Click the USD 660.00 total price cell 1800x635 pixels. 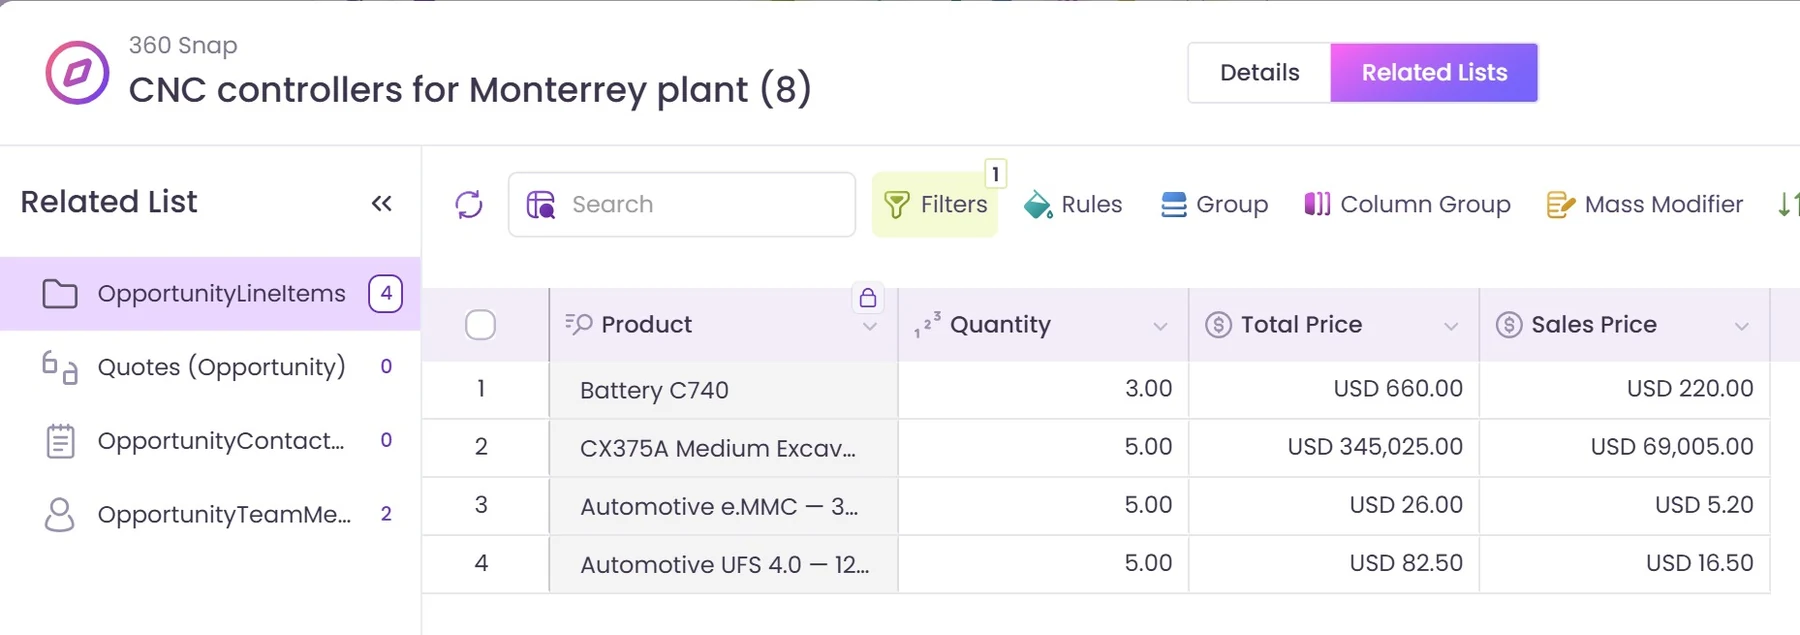click(1334, 389)
